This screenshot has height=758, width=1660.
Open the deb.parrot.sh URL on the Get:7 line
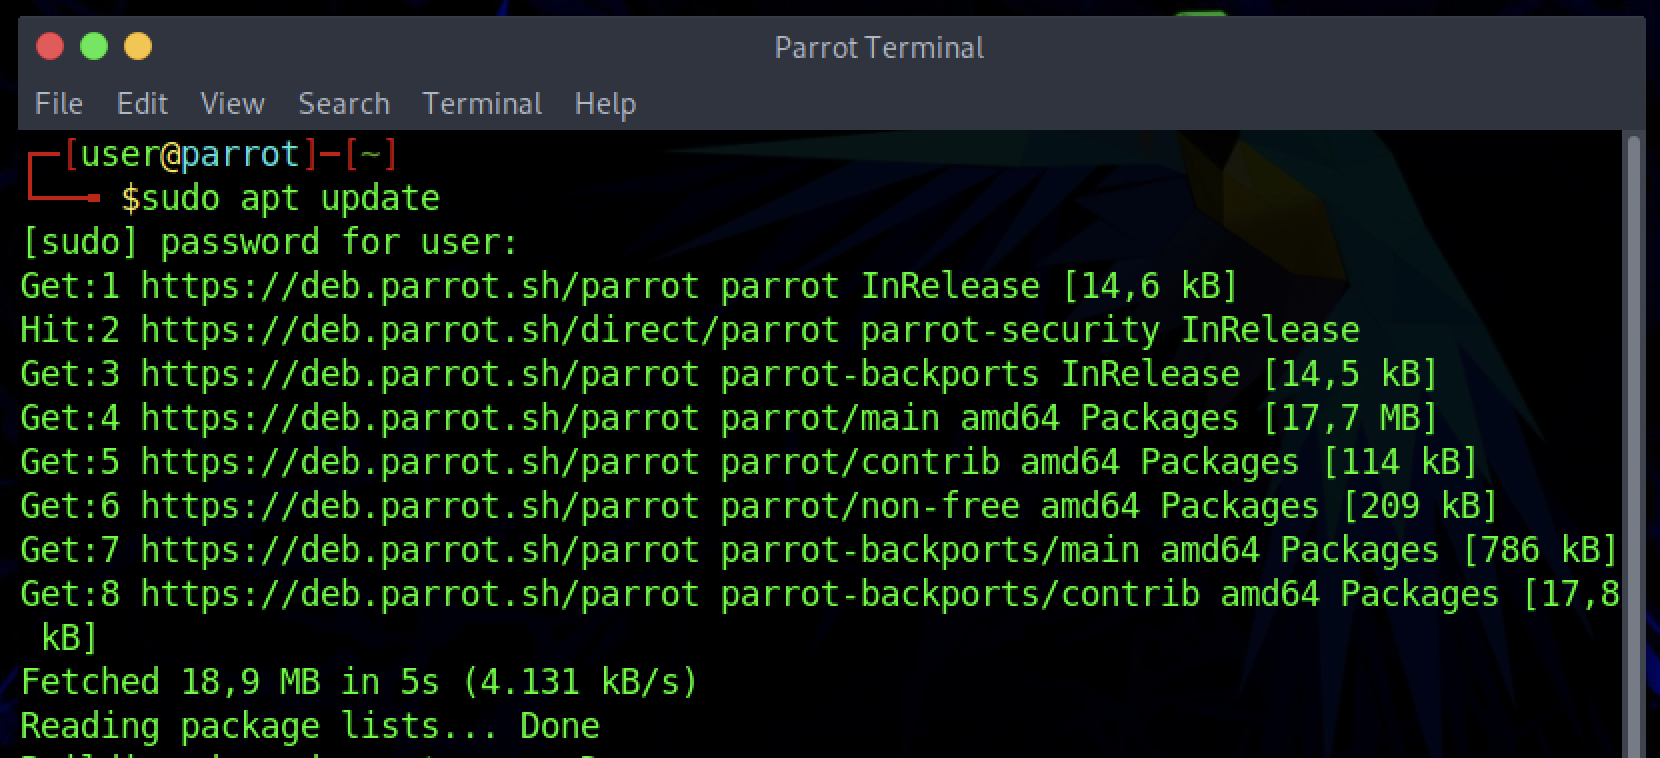(420, 550)
